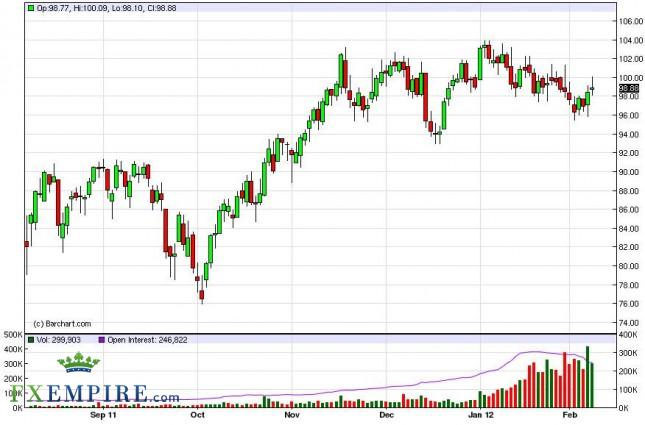Click the Jan 12 date axis label
The width and height of the screenshot is (645, 425).
pos(480,415)
